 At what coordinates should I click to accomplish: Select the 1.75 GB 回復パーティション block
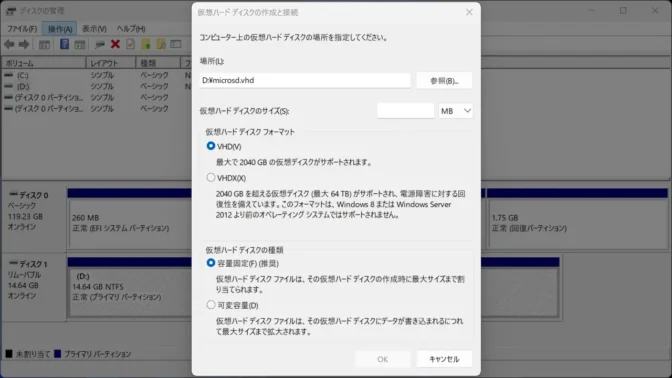tap(577, 223)
